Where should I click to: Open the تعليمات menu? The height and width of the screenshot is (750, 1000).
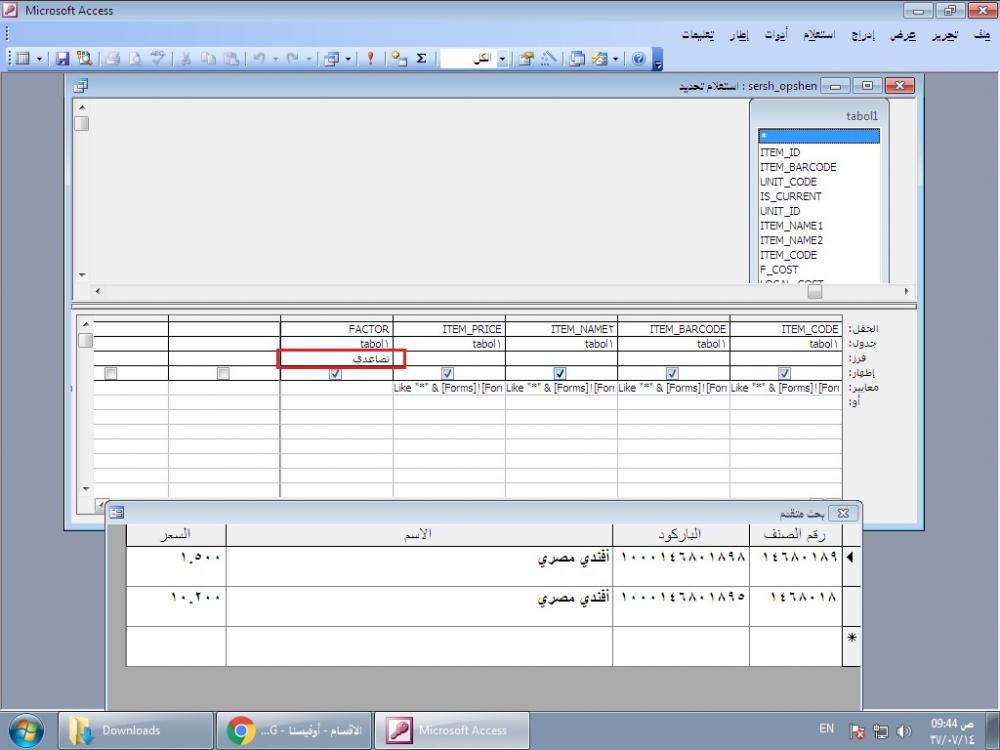tap(698, 34)
